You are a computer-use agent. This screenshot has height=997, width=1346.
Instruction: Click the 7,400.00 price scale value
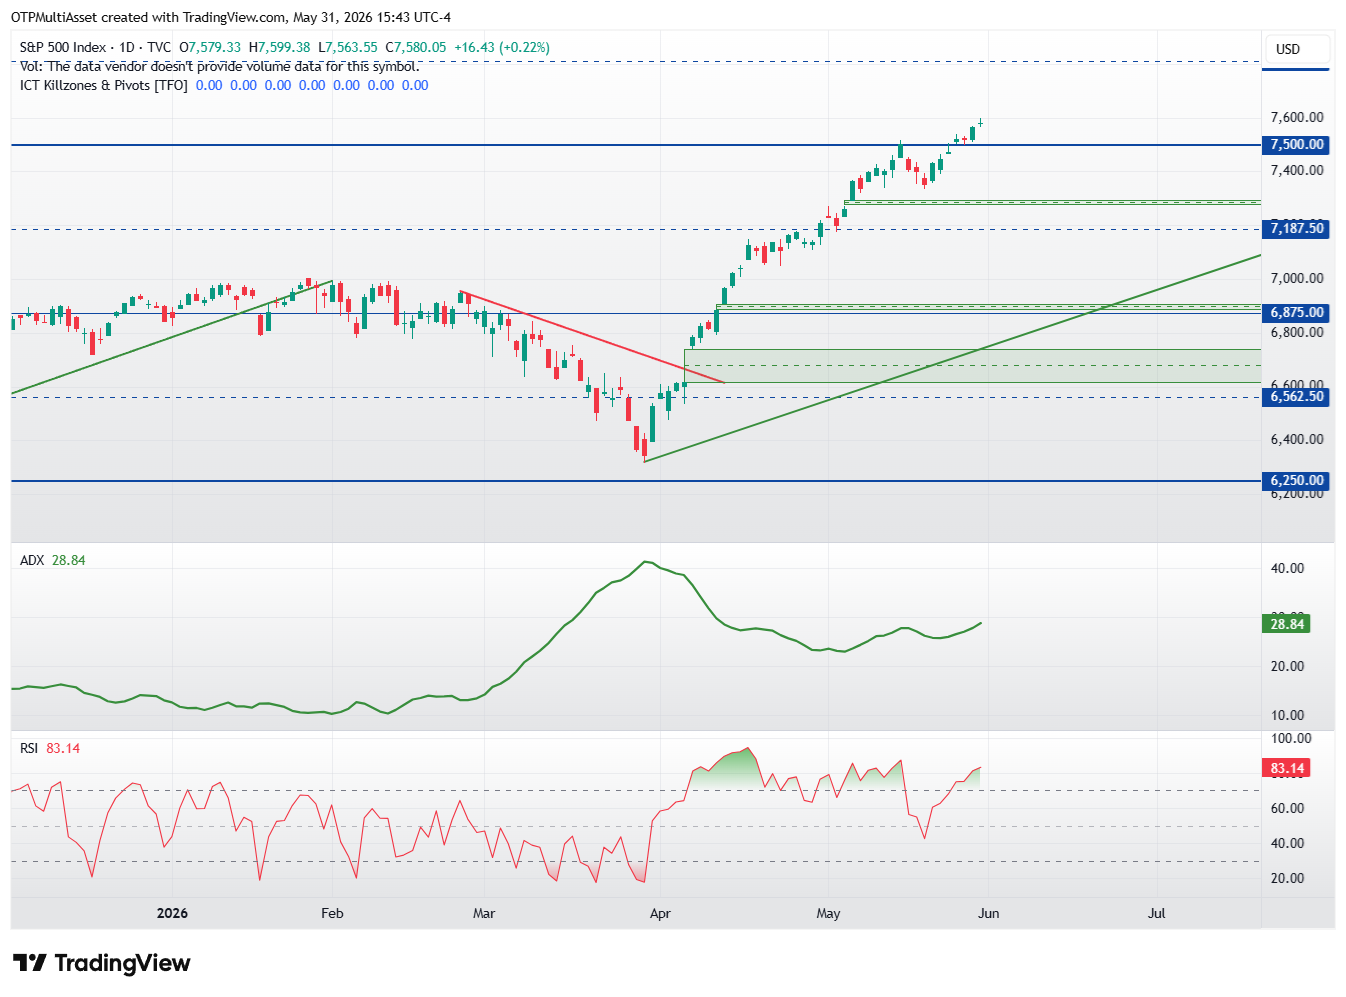tap(1297, 170)
